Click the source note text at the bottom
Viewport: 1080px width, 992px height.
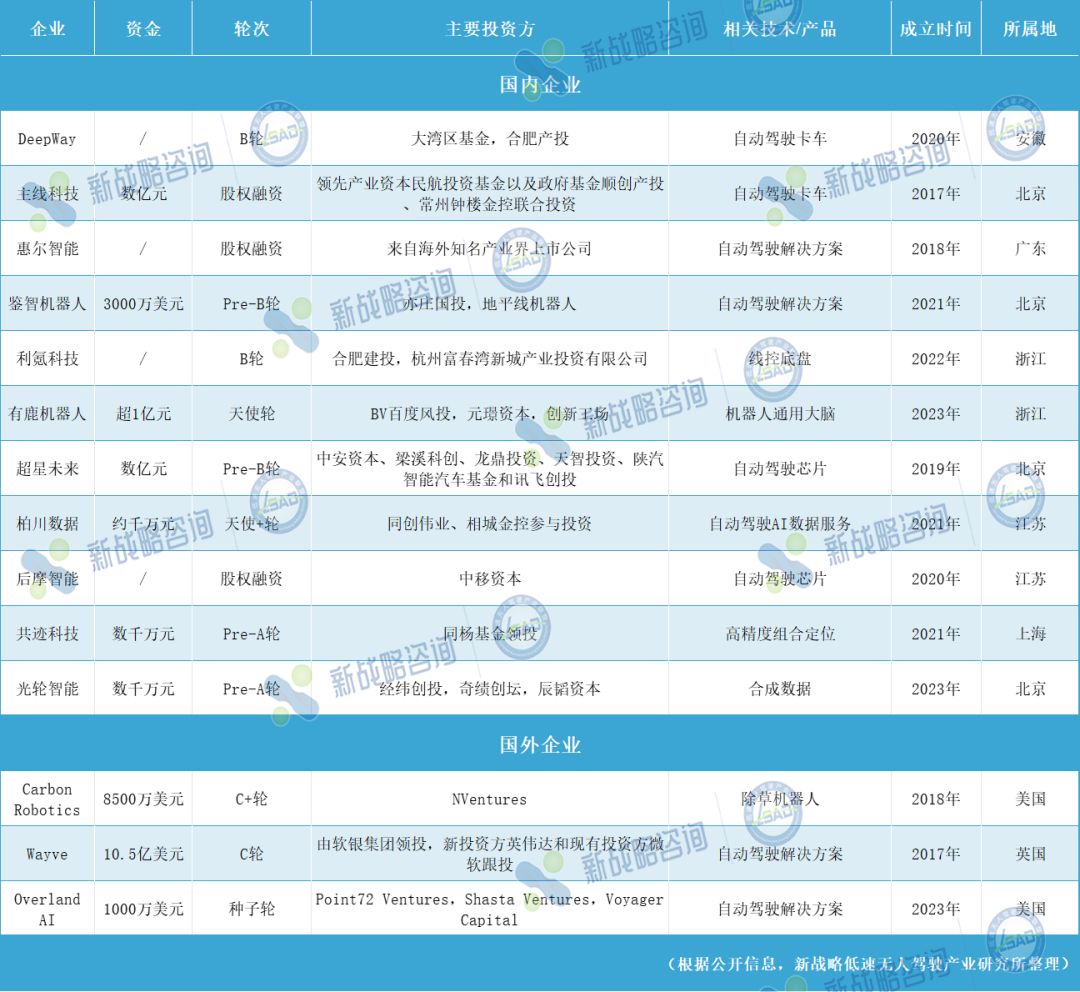coord(868,964)
